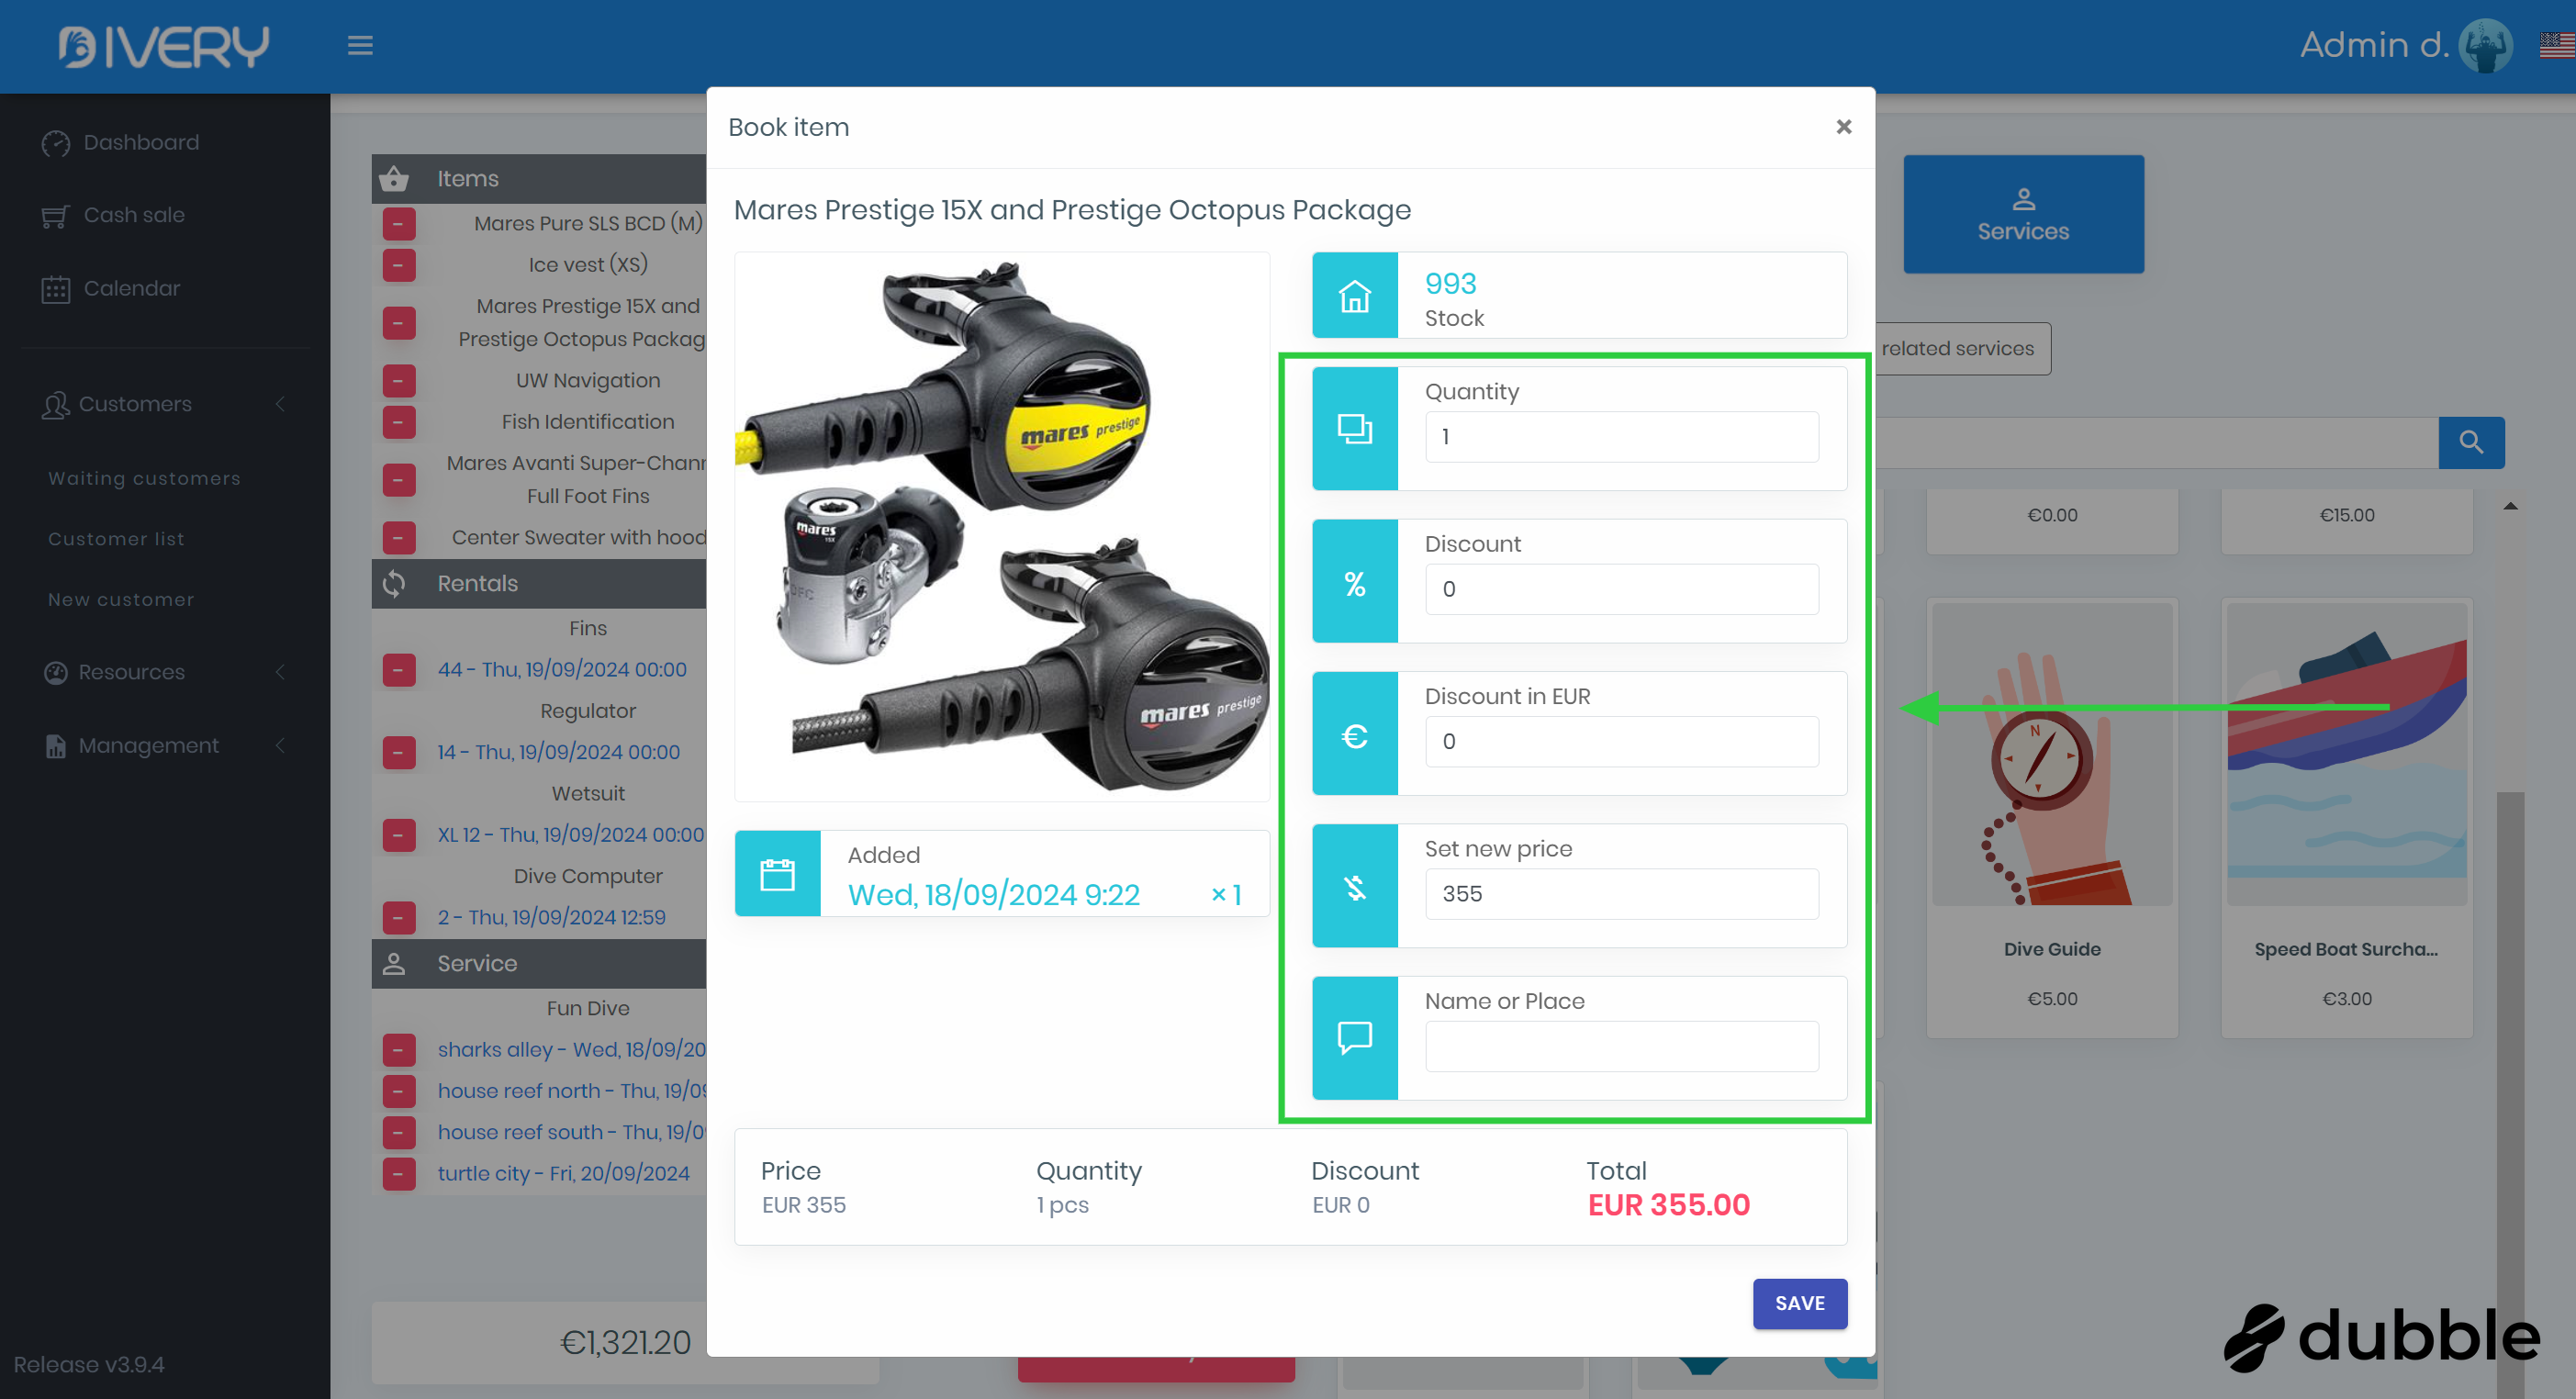Click the hamburger menu icon
The height and width of the screenshot is (1399, 2576).
coord(360,45)
